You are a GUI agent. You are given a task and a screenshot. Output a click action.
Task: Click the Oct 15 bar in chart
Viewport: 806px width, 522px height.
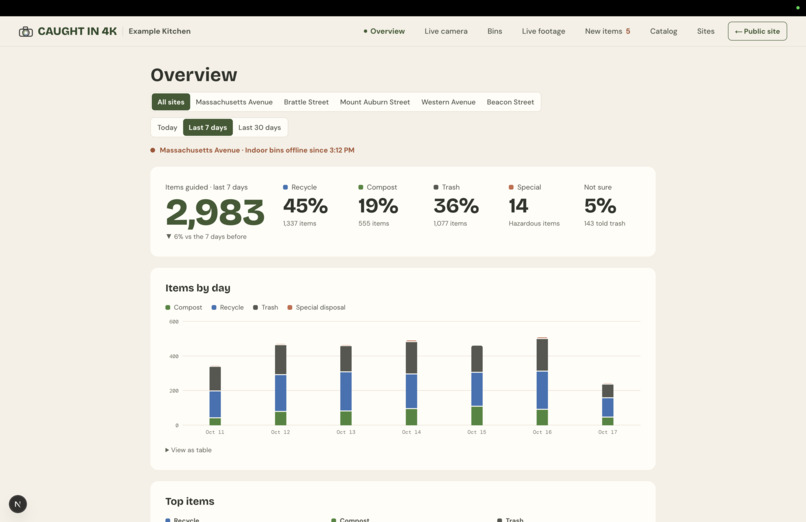(477, 385)
